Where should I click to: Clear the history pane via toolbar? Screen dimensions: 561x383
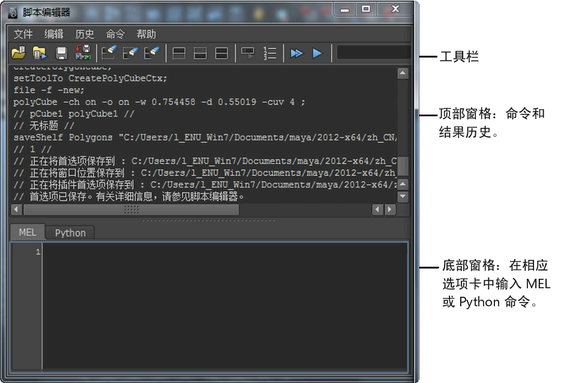pyautogui.click(x=109, y=53)
